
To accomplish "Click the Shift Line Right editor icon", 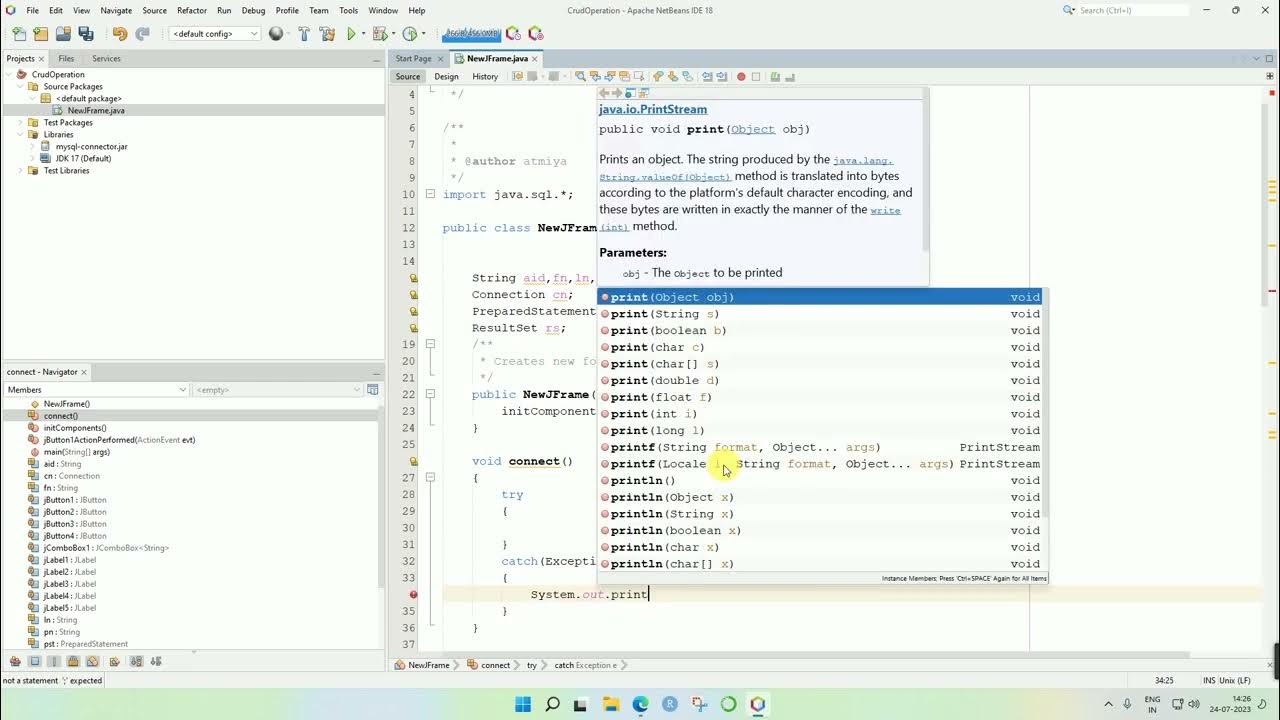I will [x=721, y=76].
